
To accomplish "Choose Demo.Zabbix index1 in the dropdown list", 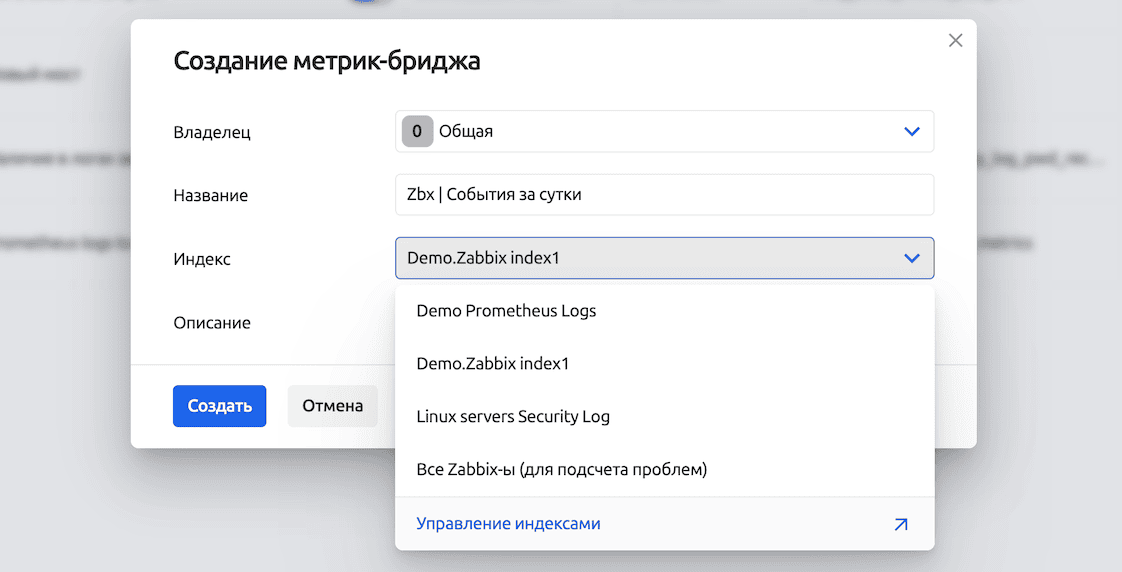I will click(492, 364).
